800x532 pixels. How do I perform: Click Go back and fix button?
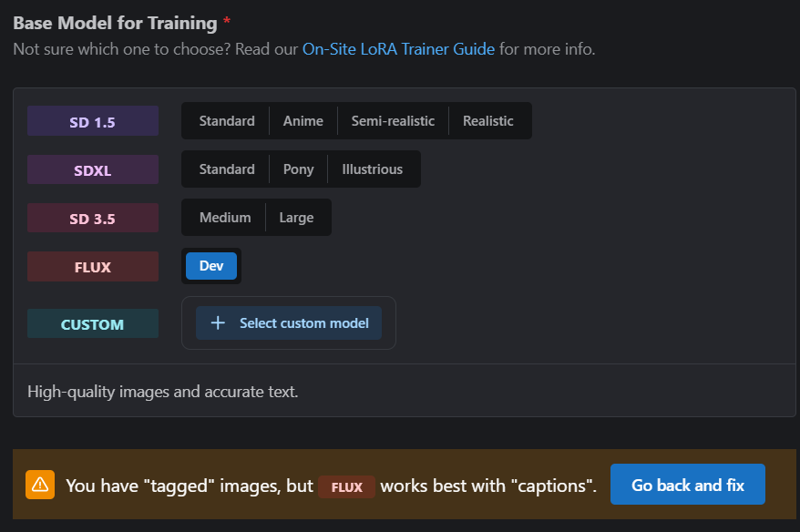click(687, 485)
